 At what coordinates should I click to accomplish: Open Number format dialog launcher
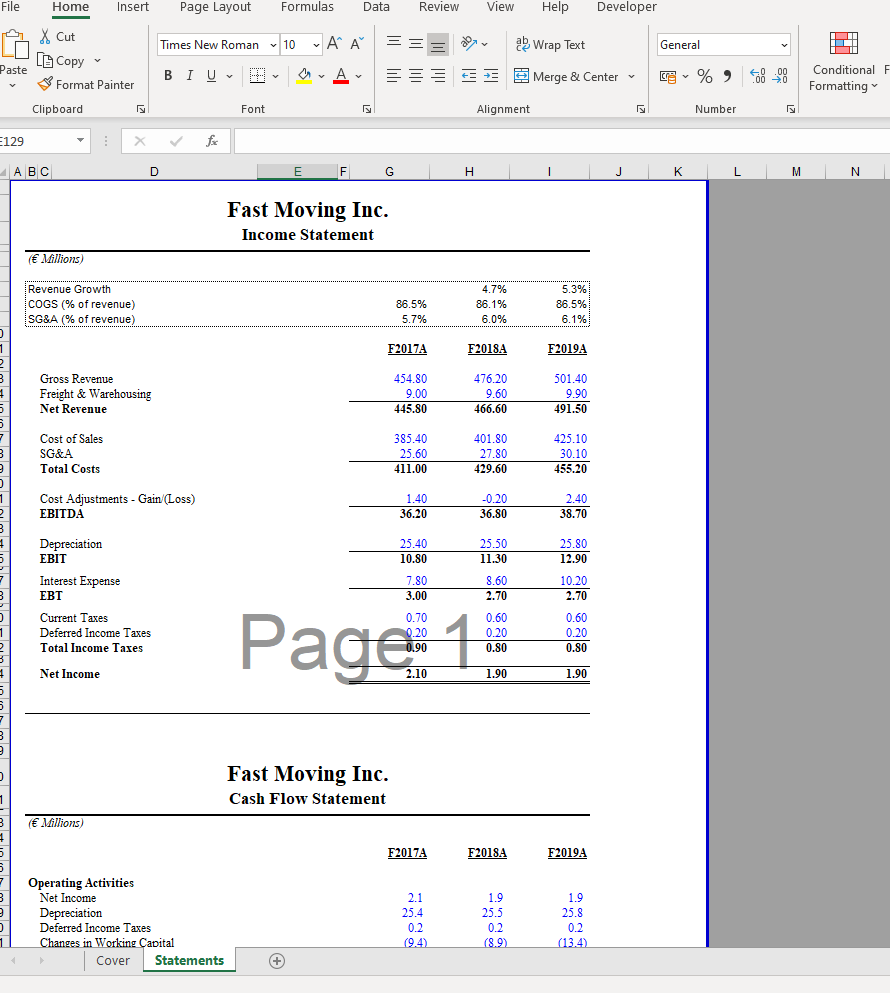[x=791, y=109]
